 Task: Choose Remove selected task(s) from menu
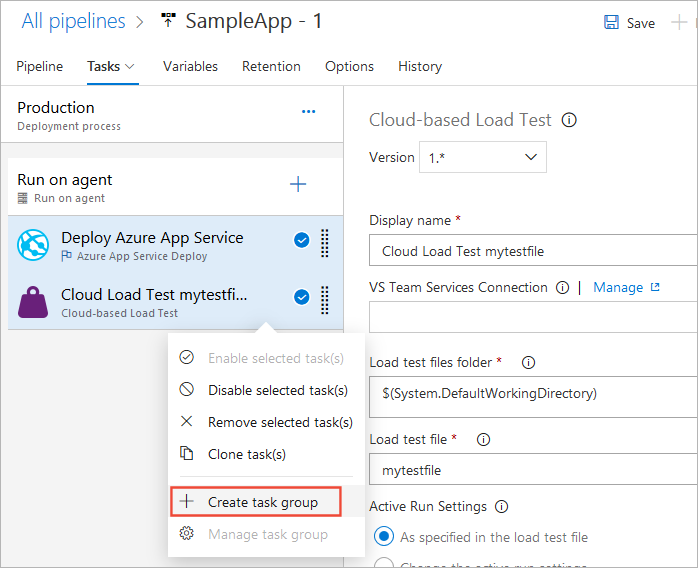[x=266, y=422]
